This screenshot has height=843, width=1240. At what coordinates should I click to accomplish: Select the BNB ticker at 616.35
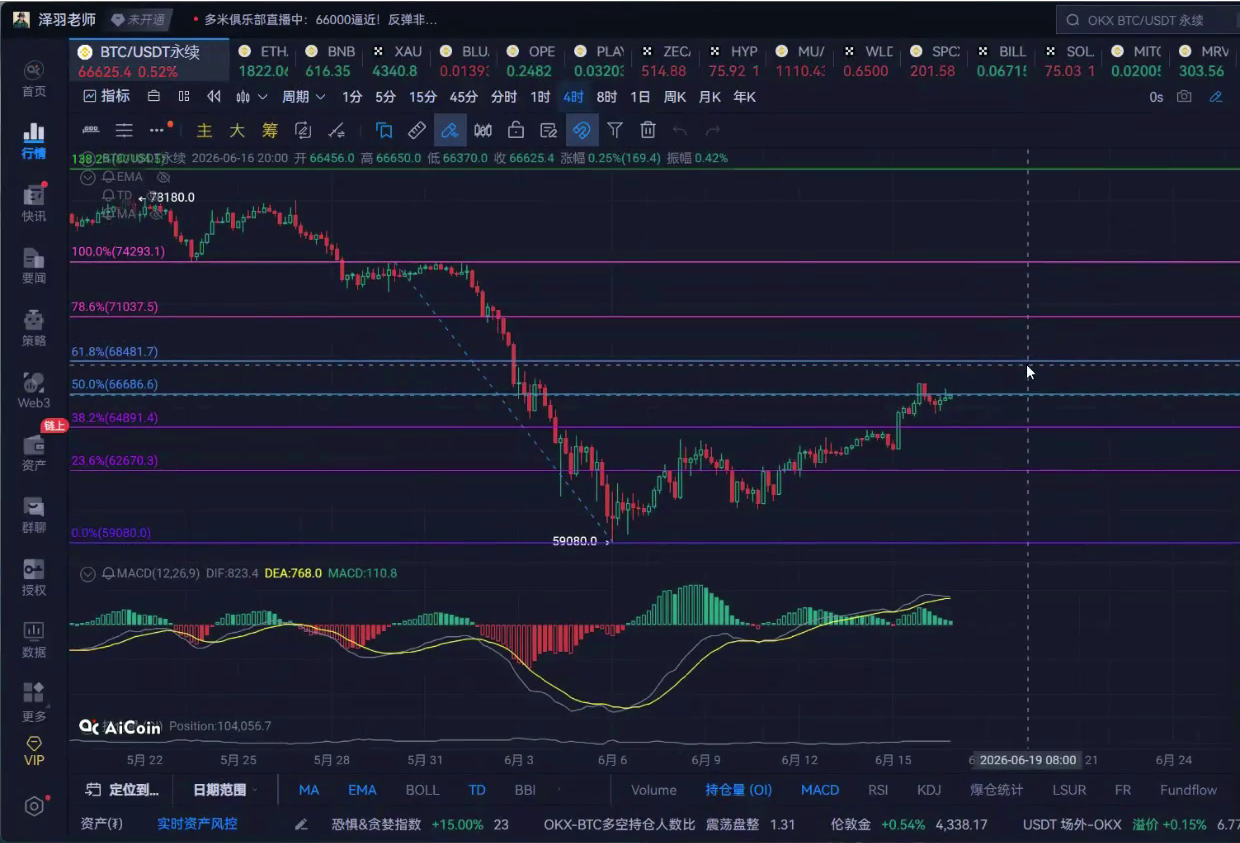click(330, 61)
